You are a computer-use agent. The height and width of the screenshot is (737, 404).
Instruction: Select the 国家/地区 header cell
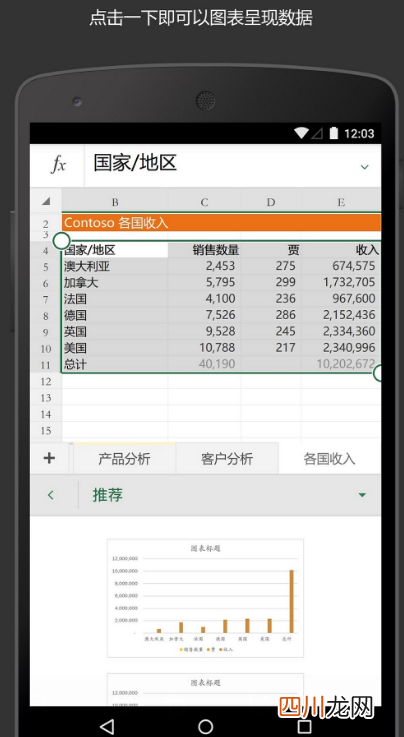115,250
